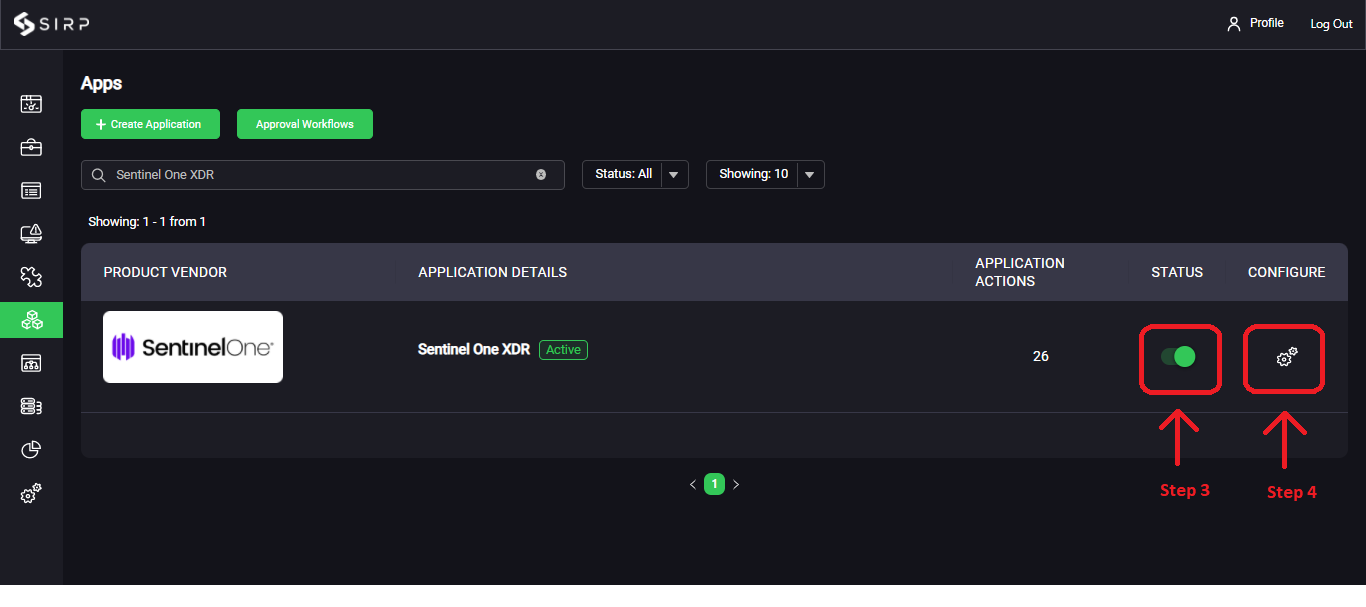Open the settings gears icon in the sidebar
This screenshot has width=1366, height=607.
pos(31,493)
